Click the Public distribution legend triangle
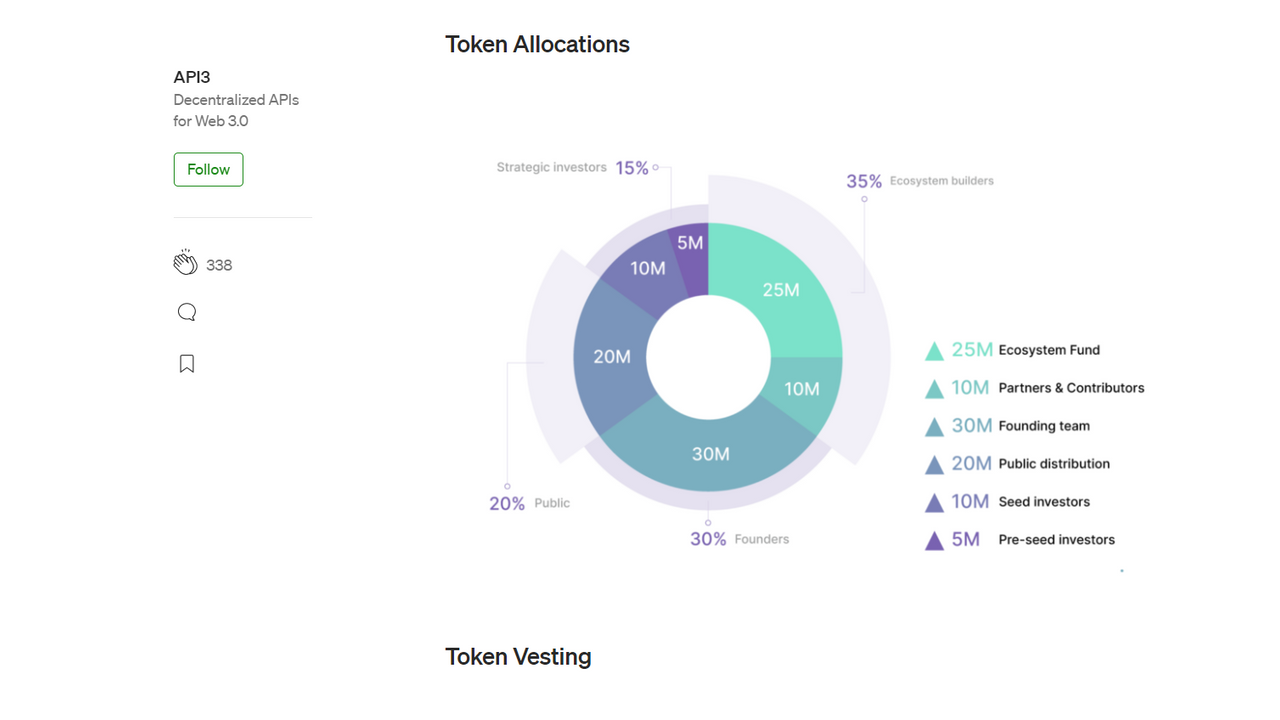The height and width of the screenshot is (720, 1280). pos(934,465)
